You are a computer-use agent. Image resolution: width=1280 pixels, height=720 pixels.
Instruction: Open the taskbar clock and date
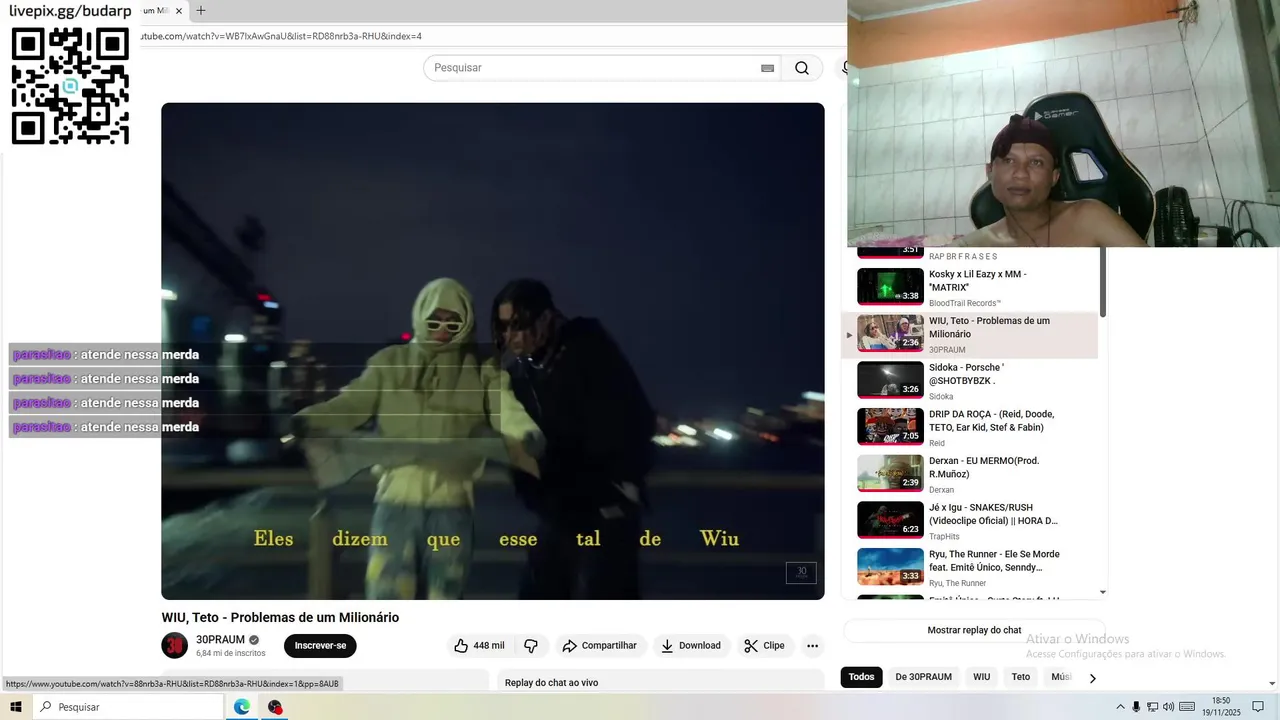tap(1221, 707)
